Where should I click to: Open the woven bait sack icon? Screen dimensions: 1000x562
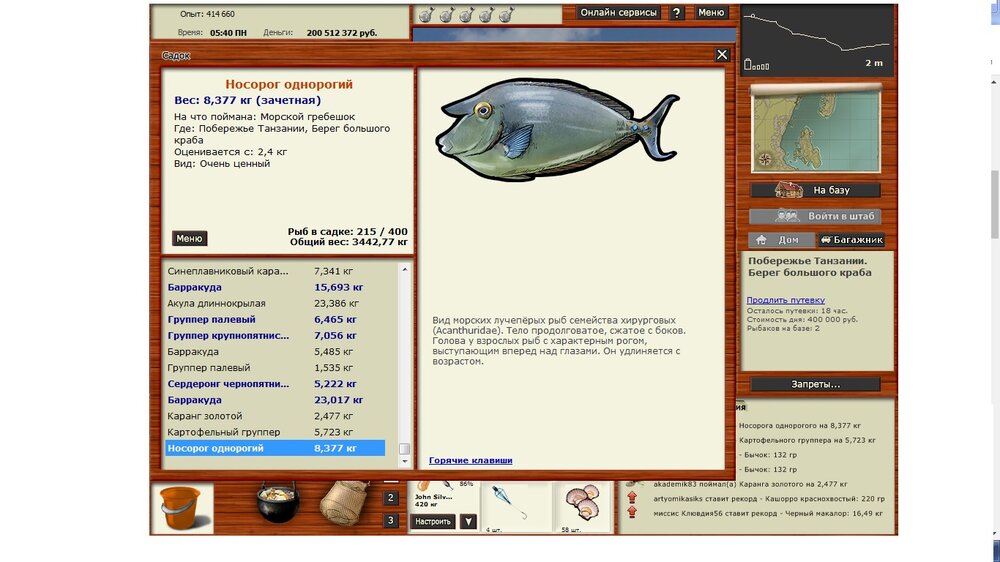tap(343, 503)
